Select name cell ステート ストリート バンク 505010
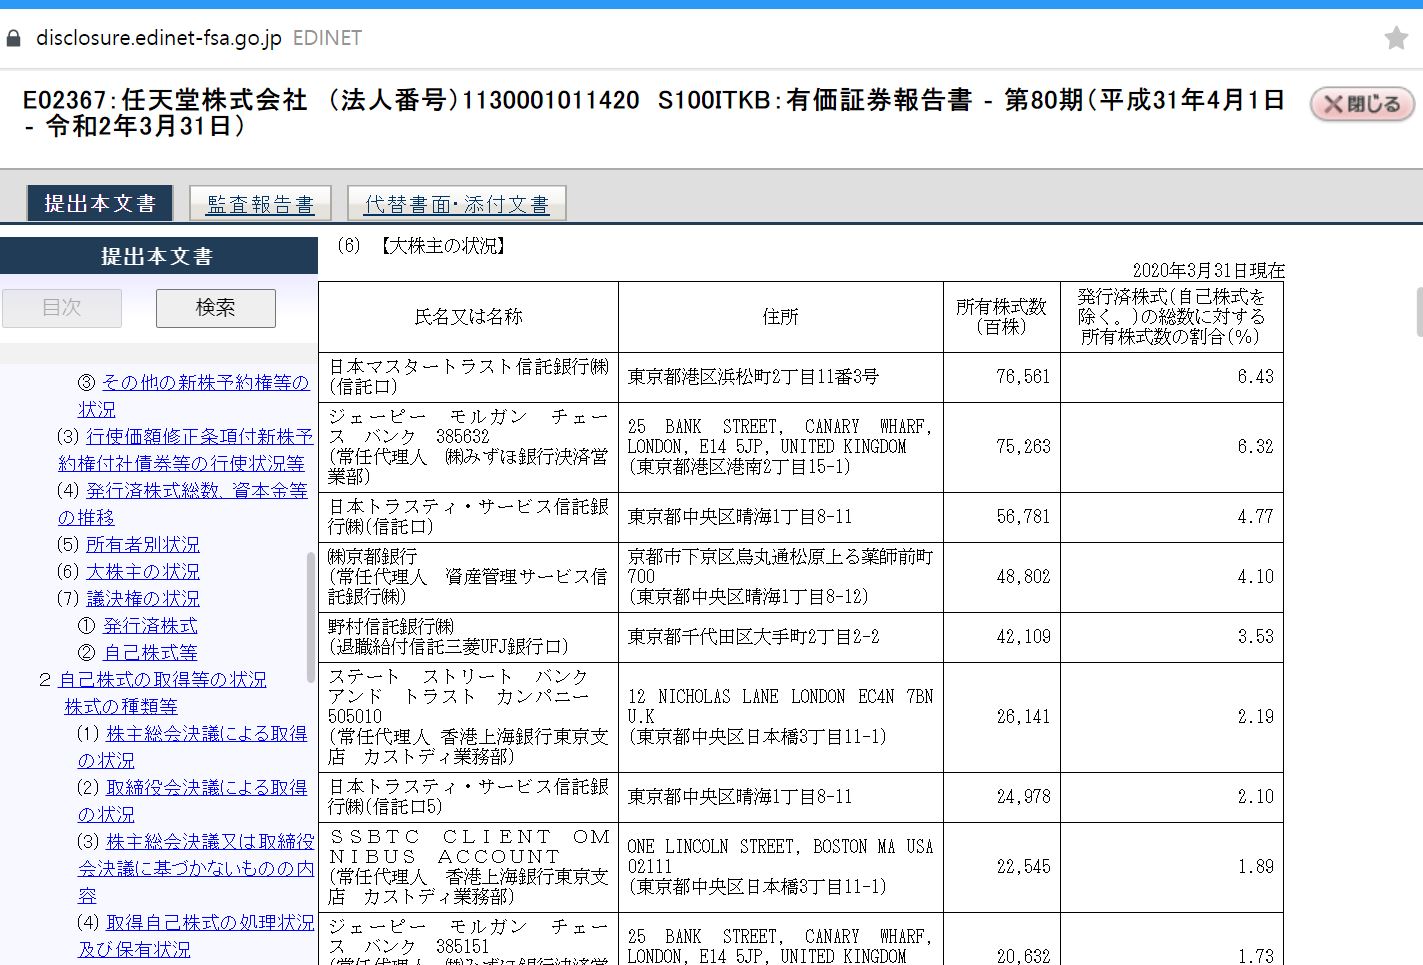 point(468,717)
